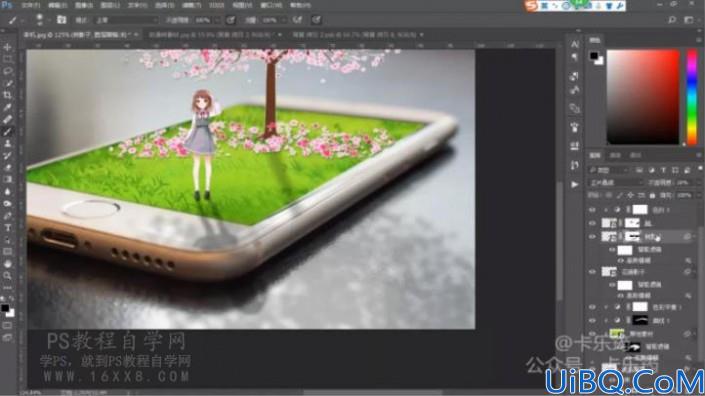
Task: Open the layer blend mode dropdown
Action: tap(616, 183)
